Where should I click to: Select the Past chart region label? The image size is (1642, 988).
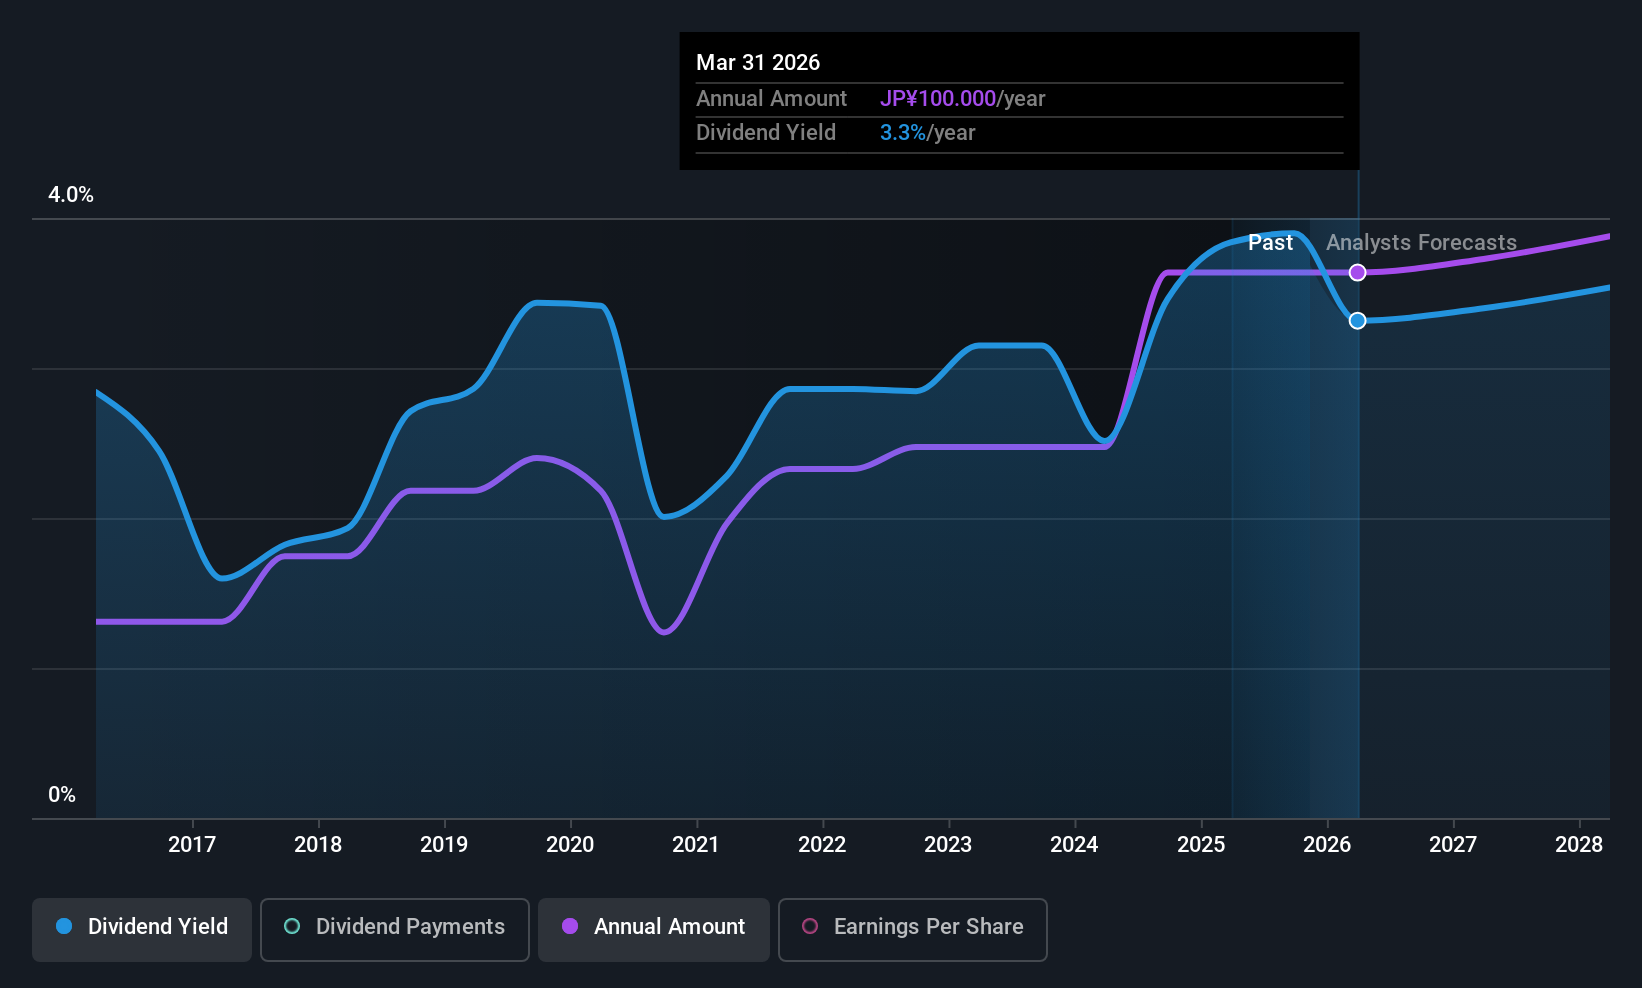(1270, 242)
